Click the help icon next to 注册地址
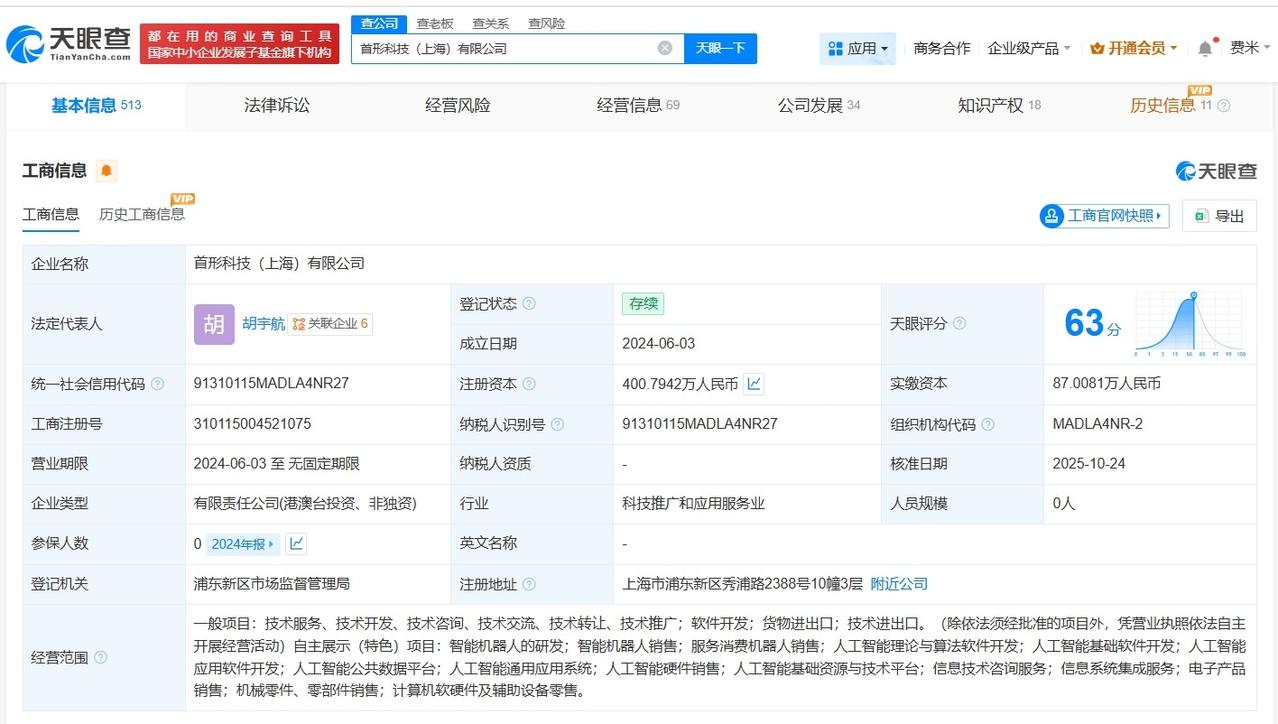This screenshot has height=724, width=1278. [x=529, y=584]
